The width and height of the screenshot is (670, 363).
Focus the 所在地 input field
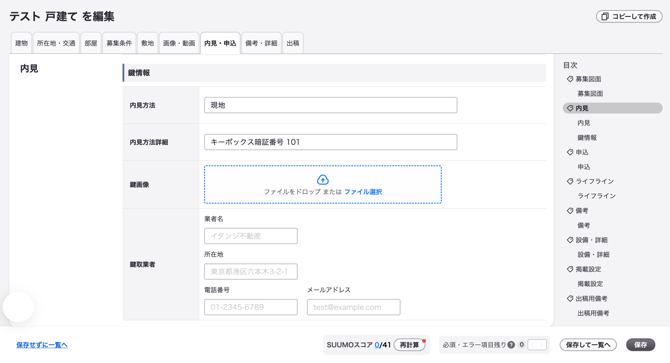click(251, 271)
